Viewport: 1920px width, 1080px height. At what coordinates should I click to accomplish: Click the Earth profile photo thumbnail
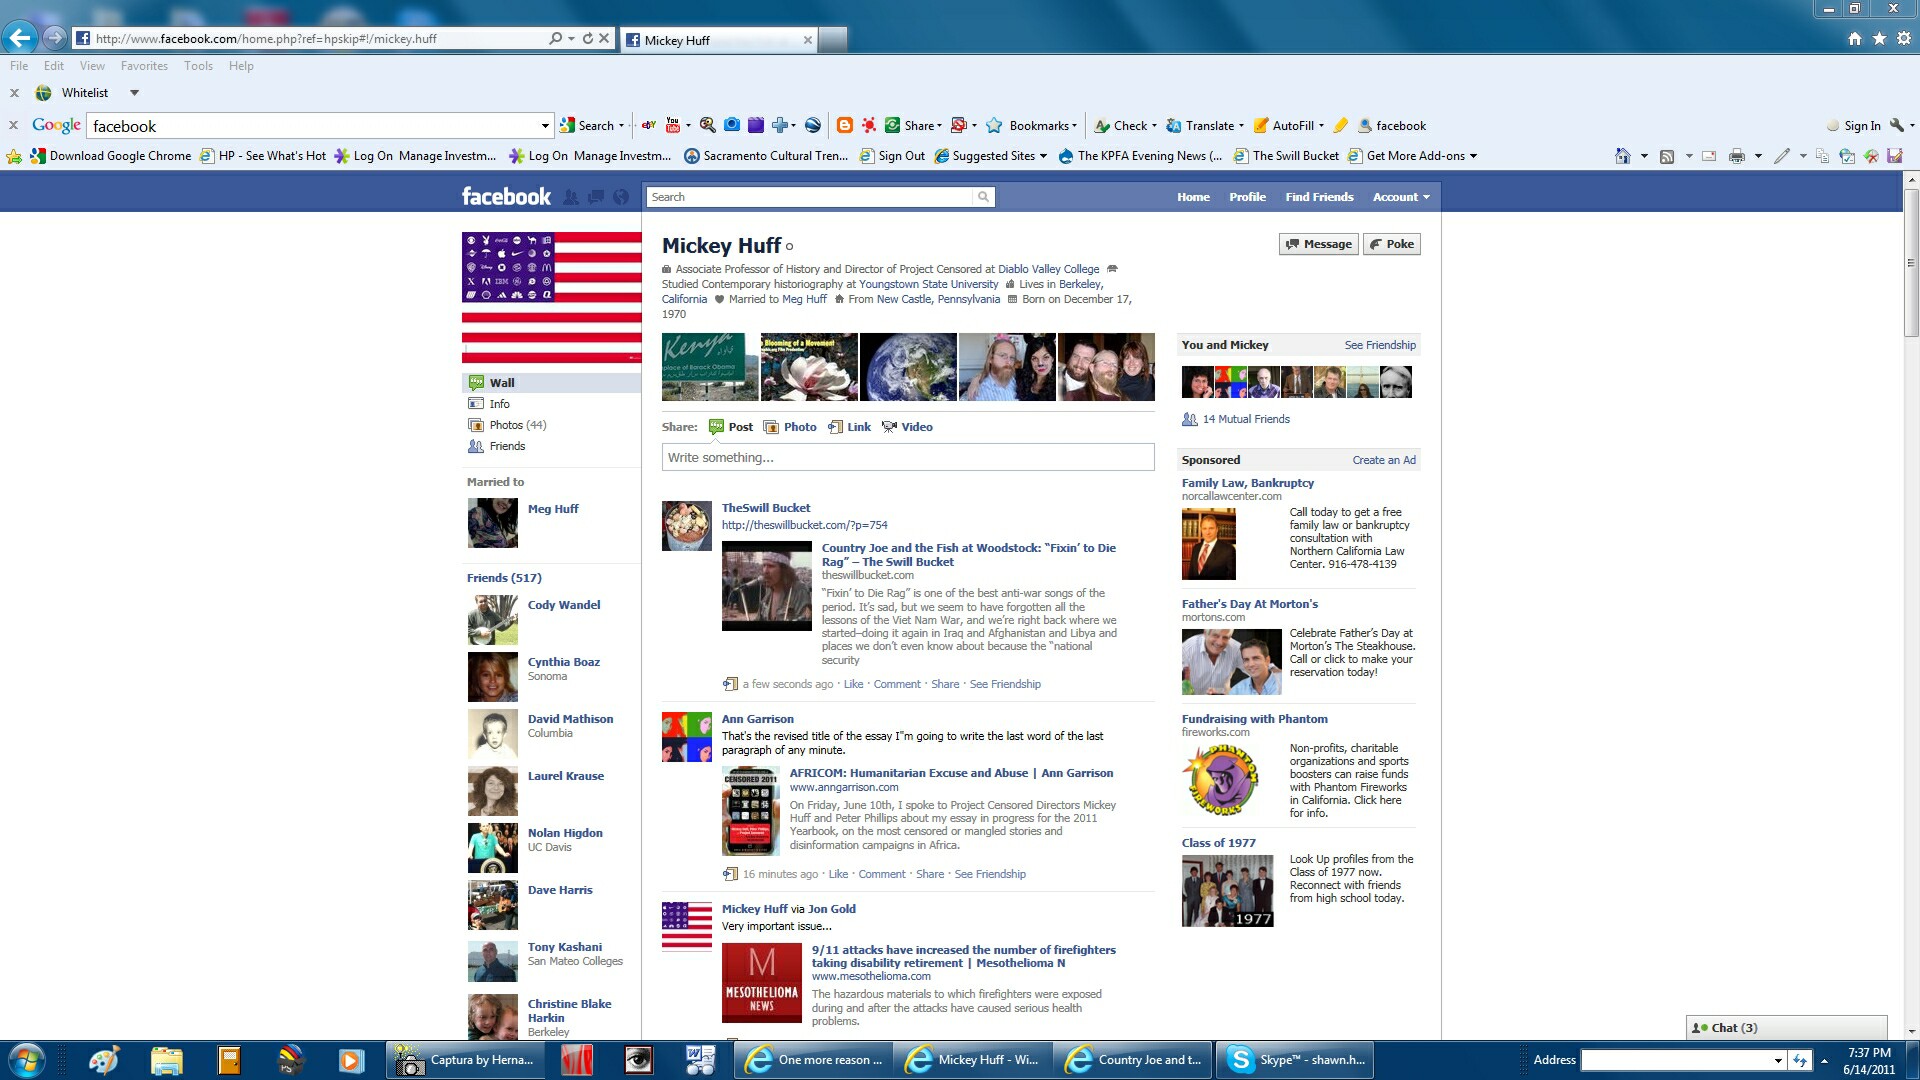907,367
